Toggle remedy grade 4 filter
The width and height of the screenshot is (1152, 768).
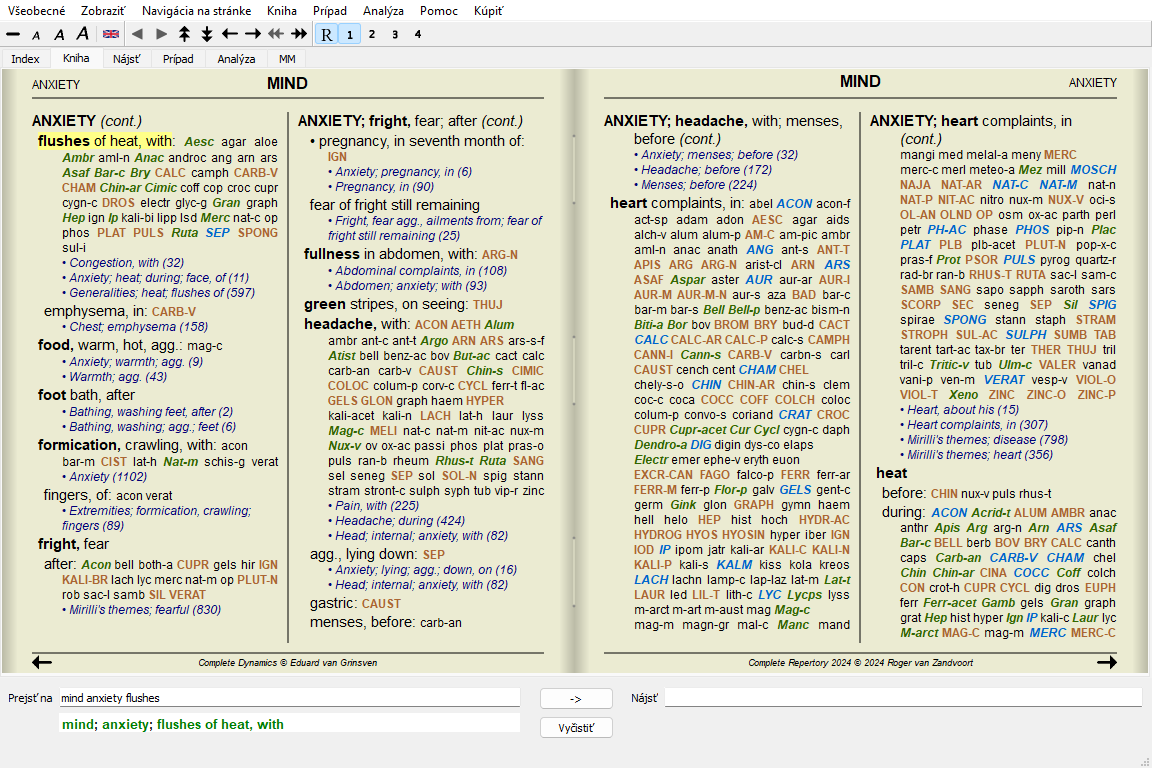point(418,34)
